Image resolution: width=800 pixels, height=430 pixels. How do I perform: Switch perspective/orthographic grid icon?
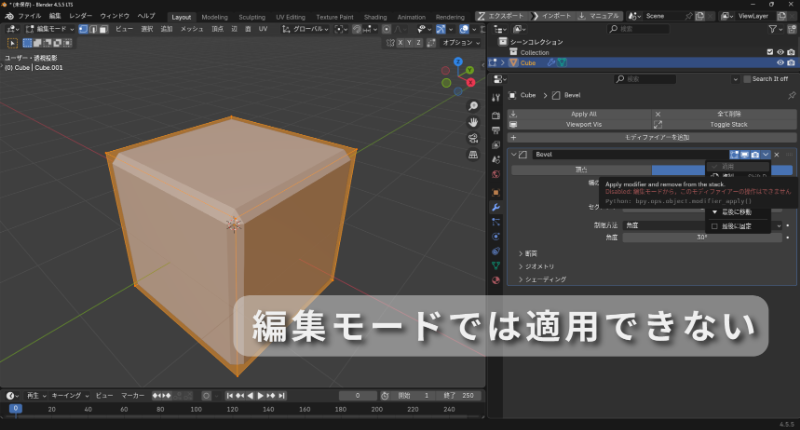[x=473, y=155]
